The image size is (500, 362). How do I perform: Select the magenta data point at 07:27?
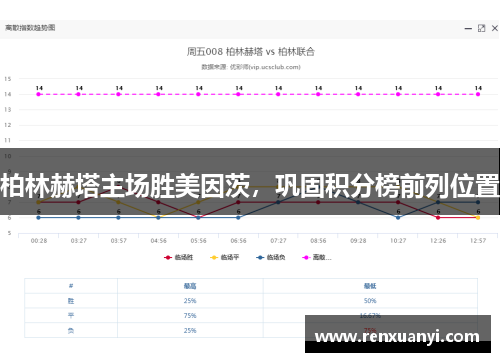[278, 94]
